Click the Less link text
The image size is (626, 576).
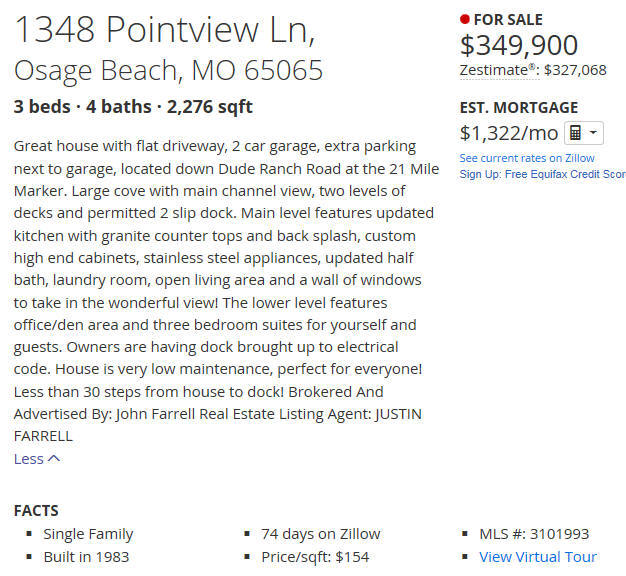click(29, 459)
